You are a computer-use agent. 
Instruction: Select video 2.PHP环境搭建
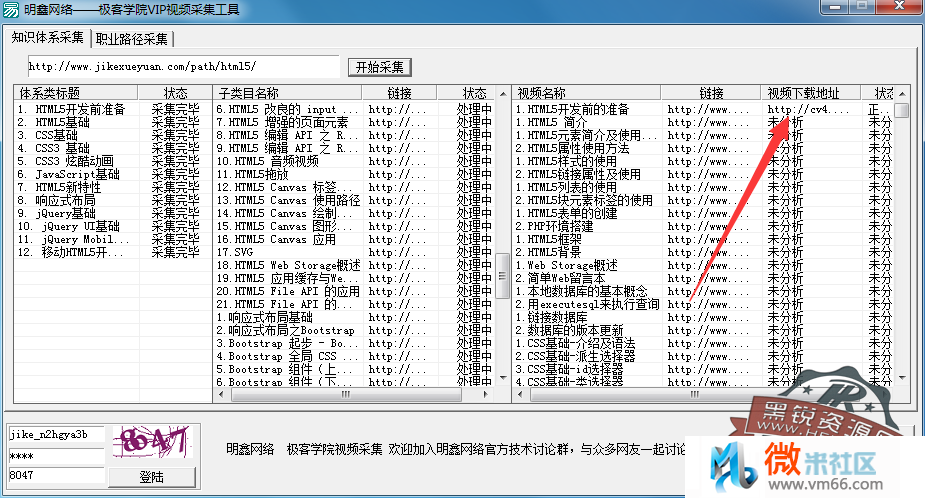tap(554, 226)
